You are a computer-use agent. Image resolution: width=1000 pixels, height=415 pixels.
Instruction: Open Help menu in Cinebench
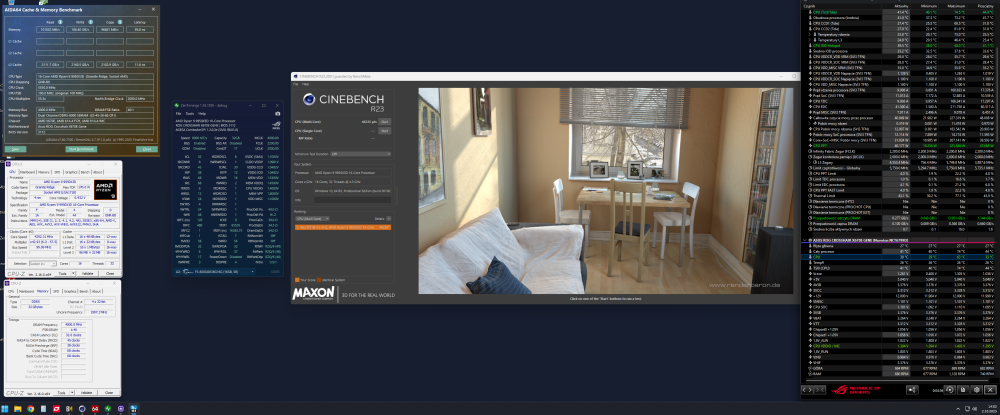click(305, 84)
